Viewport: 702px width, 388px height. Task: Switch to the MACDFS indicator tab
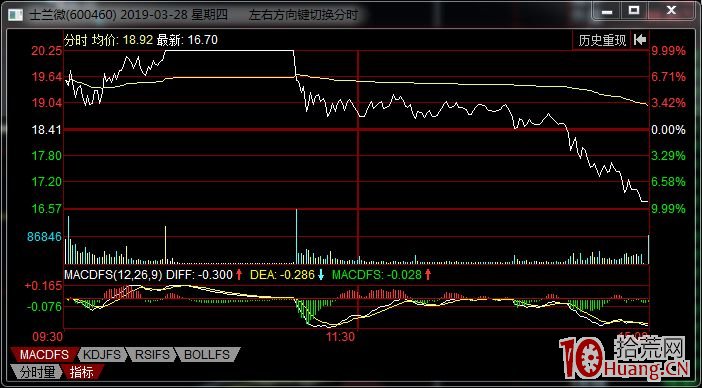point(44,355)
